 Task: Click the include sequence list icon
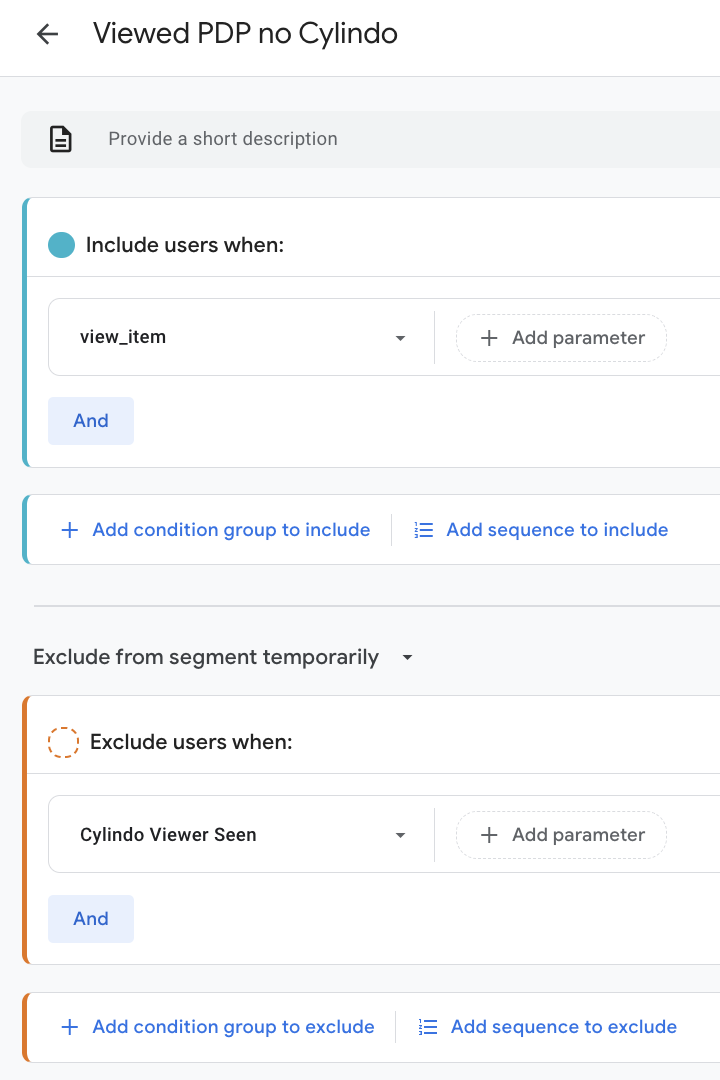tap(424, 530)
